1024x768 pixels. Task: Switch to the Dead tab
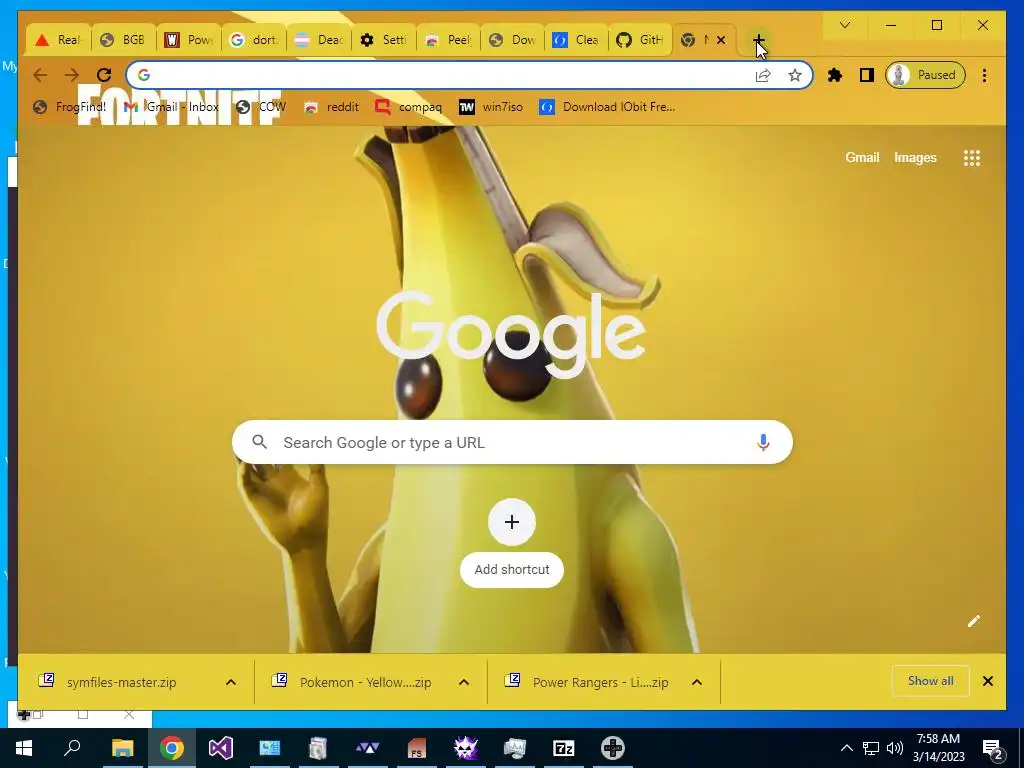(319, 40)
